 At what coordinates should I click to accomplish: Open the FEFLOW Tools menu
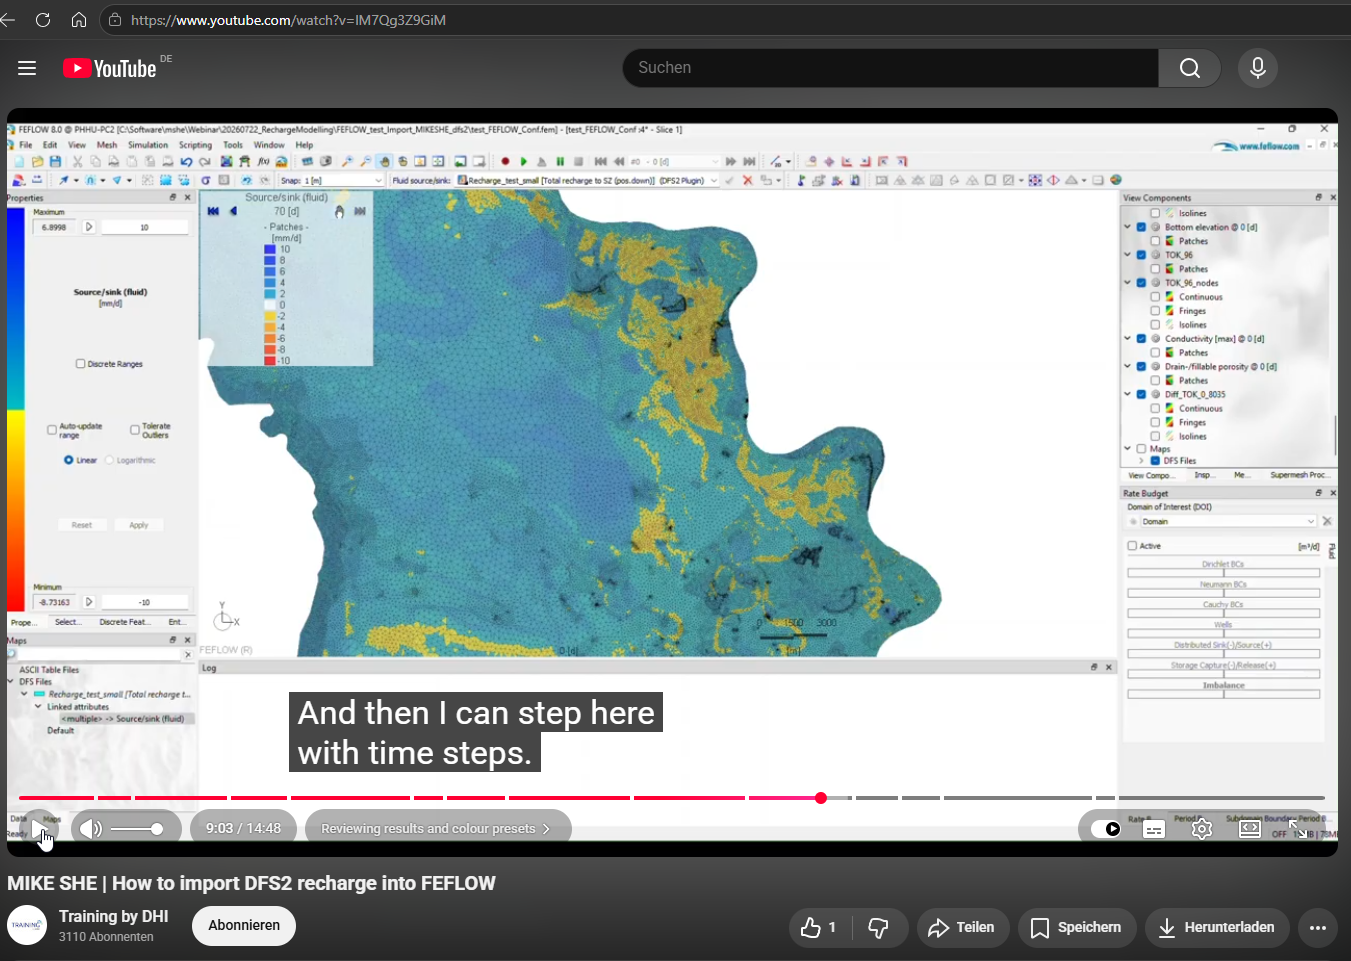tap(233, 145)
